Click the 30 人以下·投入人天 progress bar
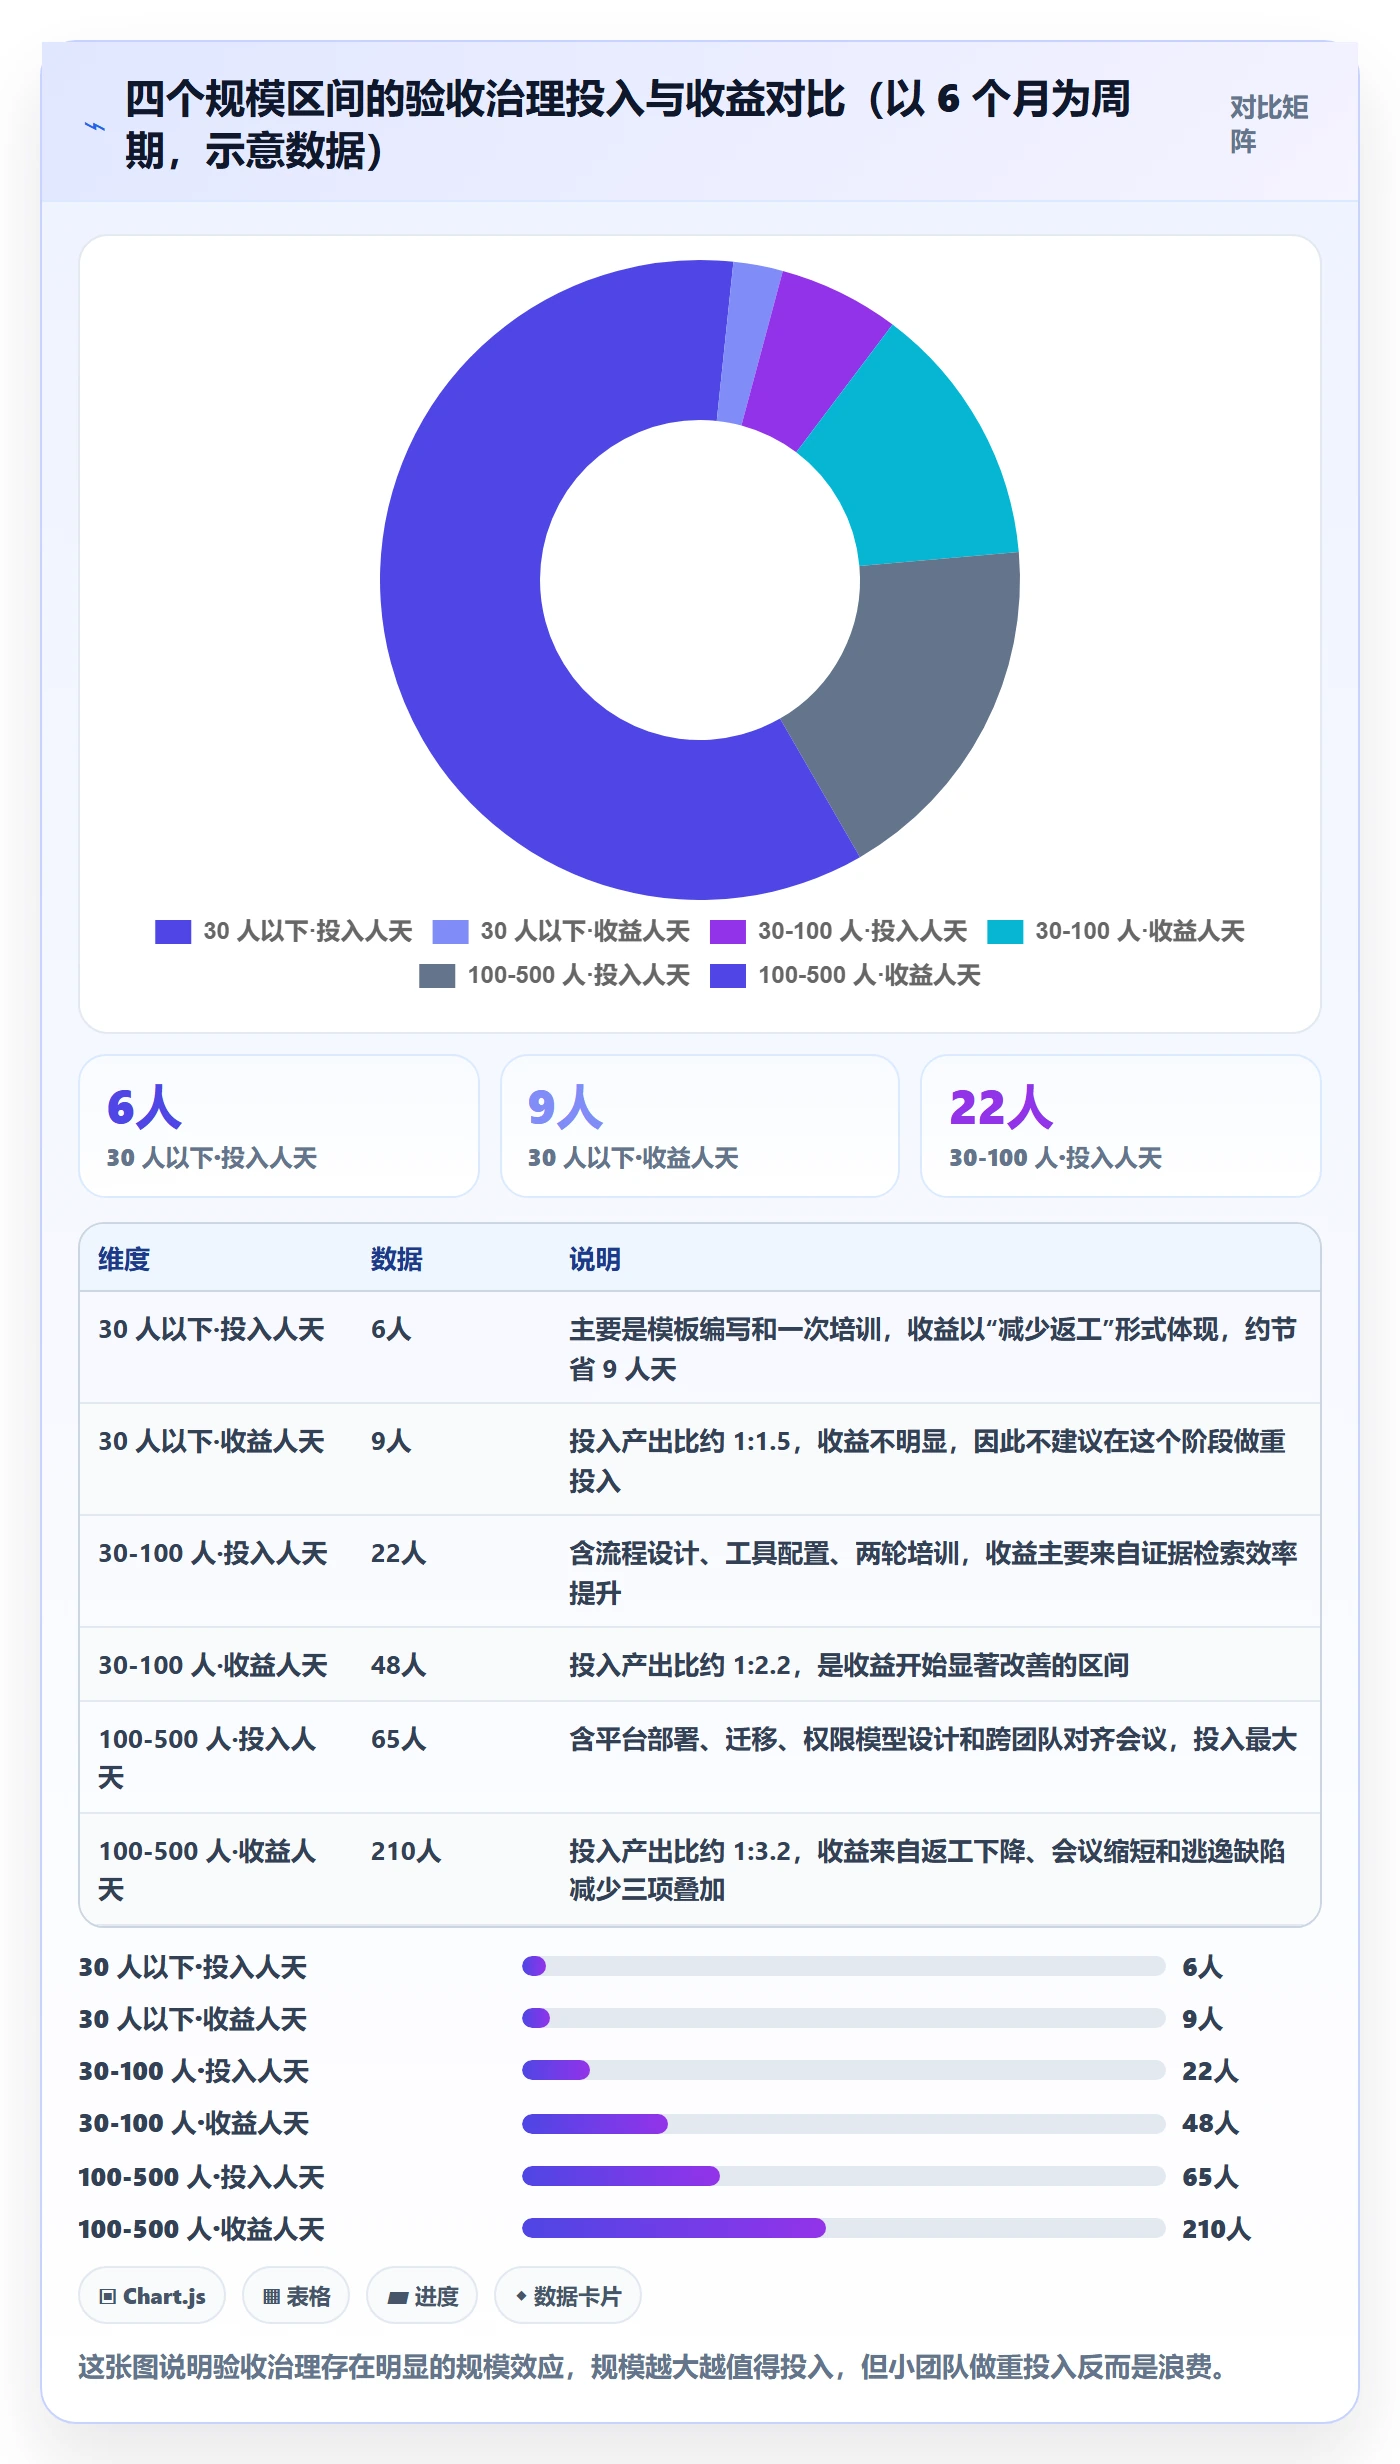1400x2464 pixels. (844, 1966)
